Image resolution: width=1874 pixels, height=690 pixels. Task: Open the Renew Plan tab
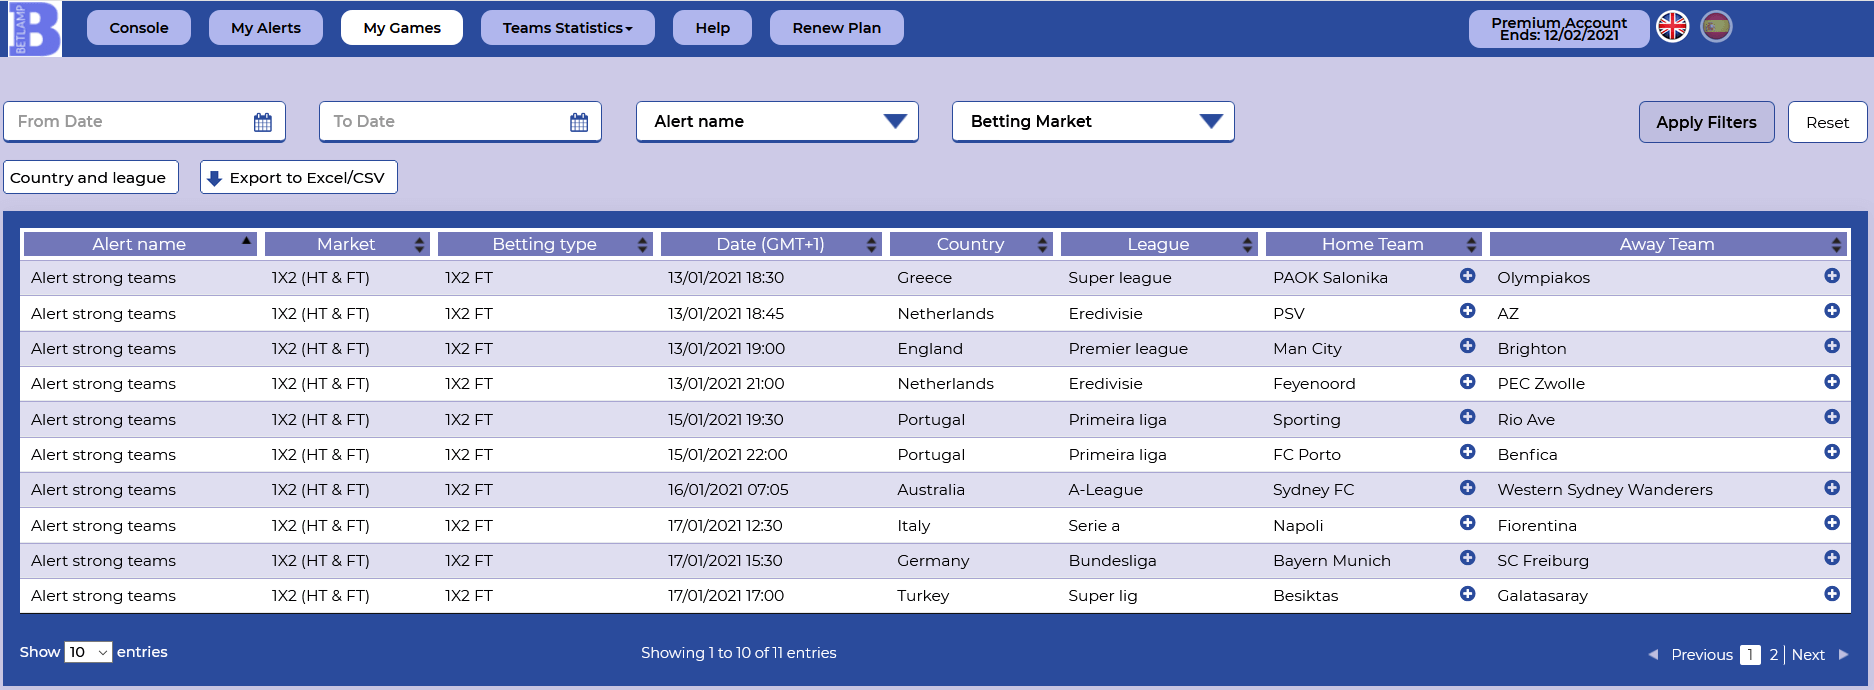click(x=837, y=28)
